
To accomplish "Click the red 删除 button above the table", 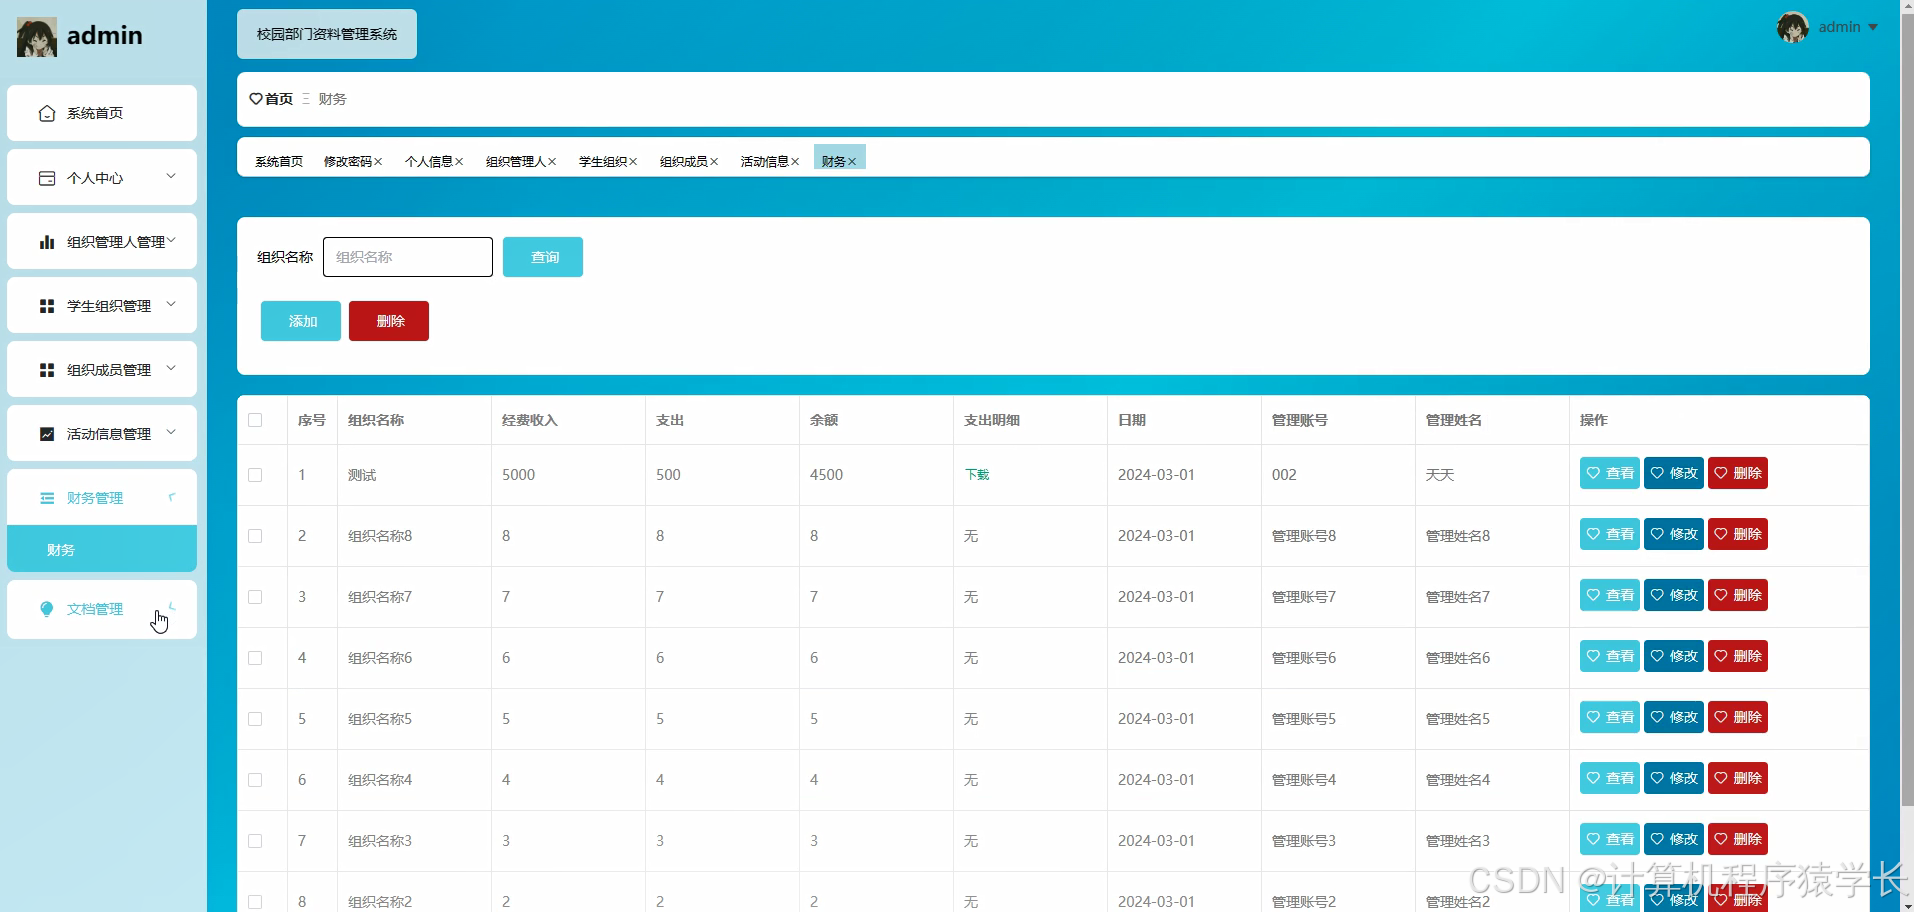I will click(x=389, y=321).
